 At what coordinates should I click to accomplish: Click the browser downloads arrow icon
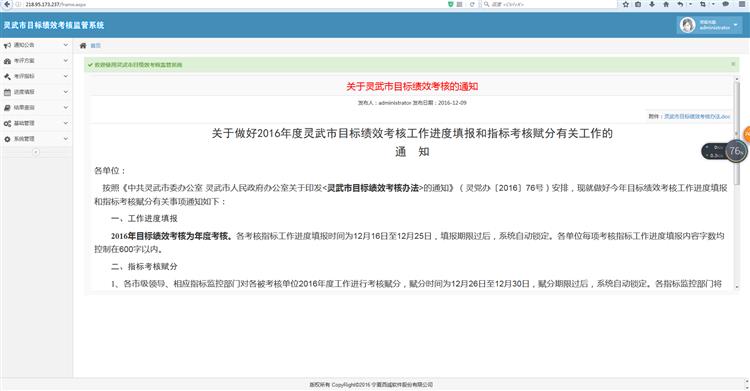click(x=652, y=4)
